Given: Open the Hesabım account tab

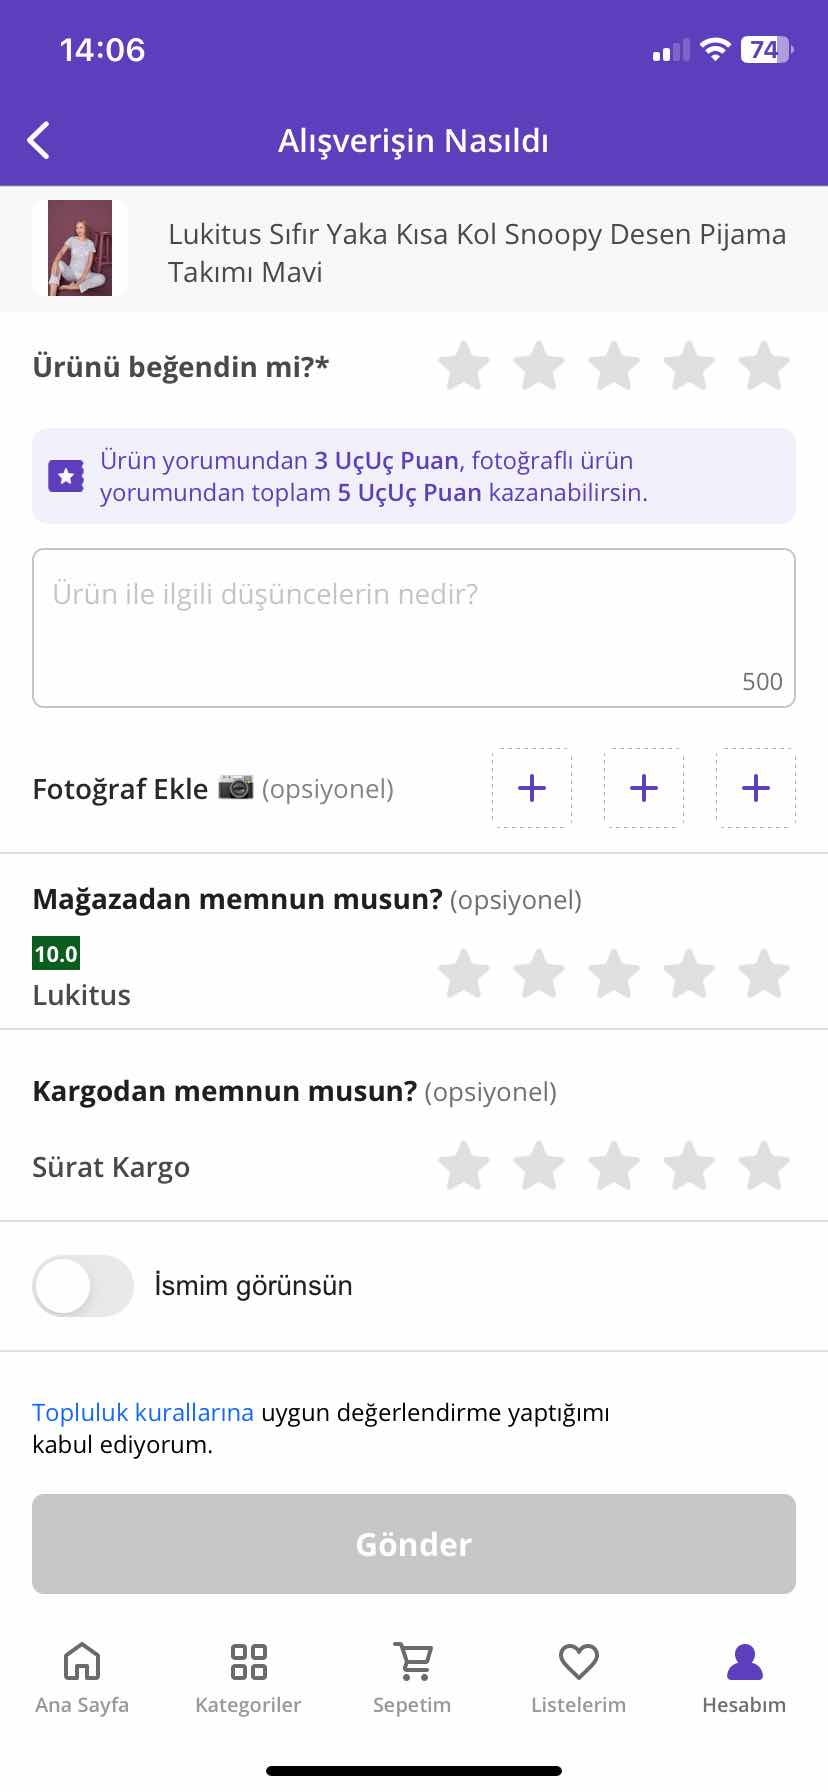Looking at the screenshot, I should 744,1677.
